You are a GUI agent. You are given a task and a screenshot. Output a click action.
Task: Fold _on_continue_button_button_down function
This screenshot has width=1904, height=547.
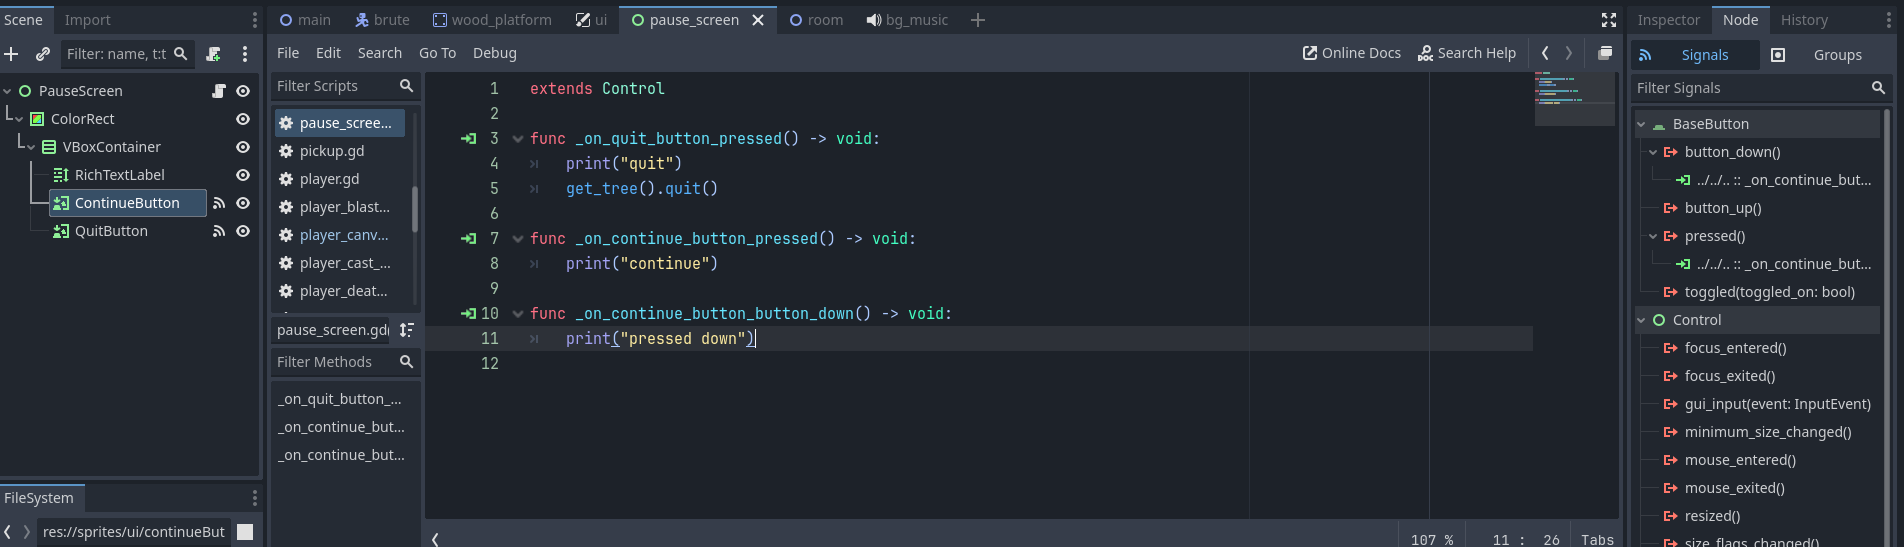[518, 314]
